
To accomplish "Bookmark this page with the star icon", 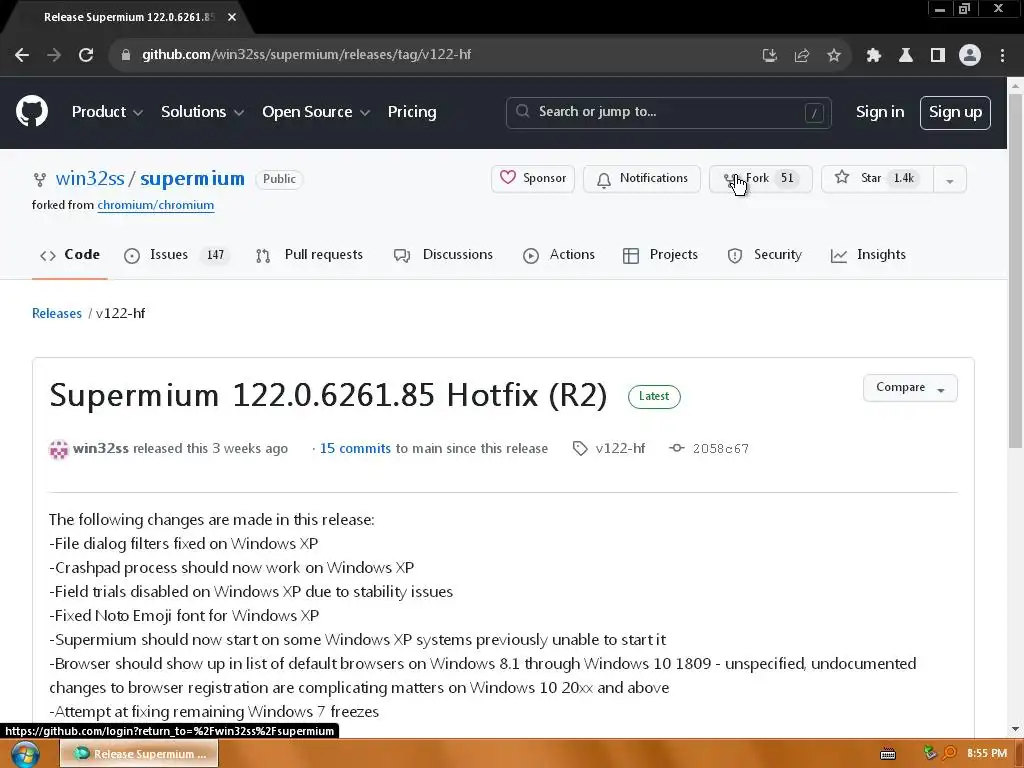I will 834,55.
